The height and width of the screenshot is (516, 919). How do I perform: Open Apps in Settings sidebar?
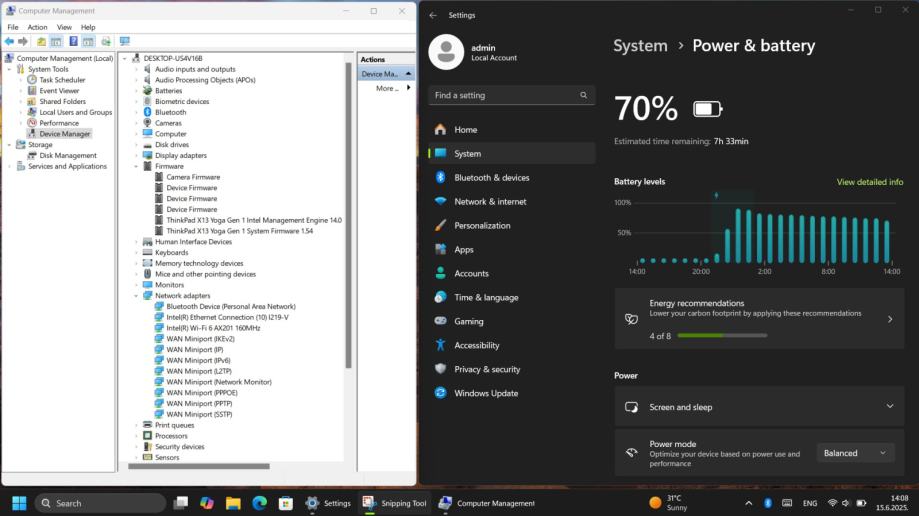[512, 250]
